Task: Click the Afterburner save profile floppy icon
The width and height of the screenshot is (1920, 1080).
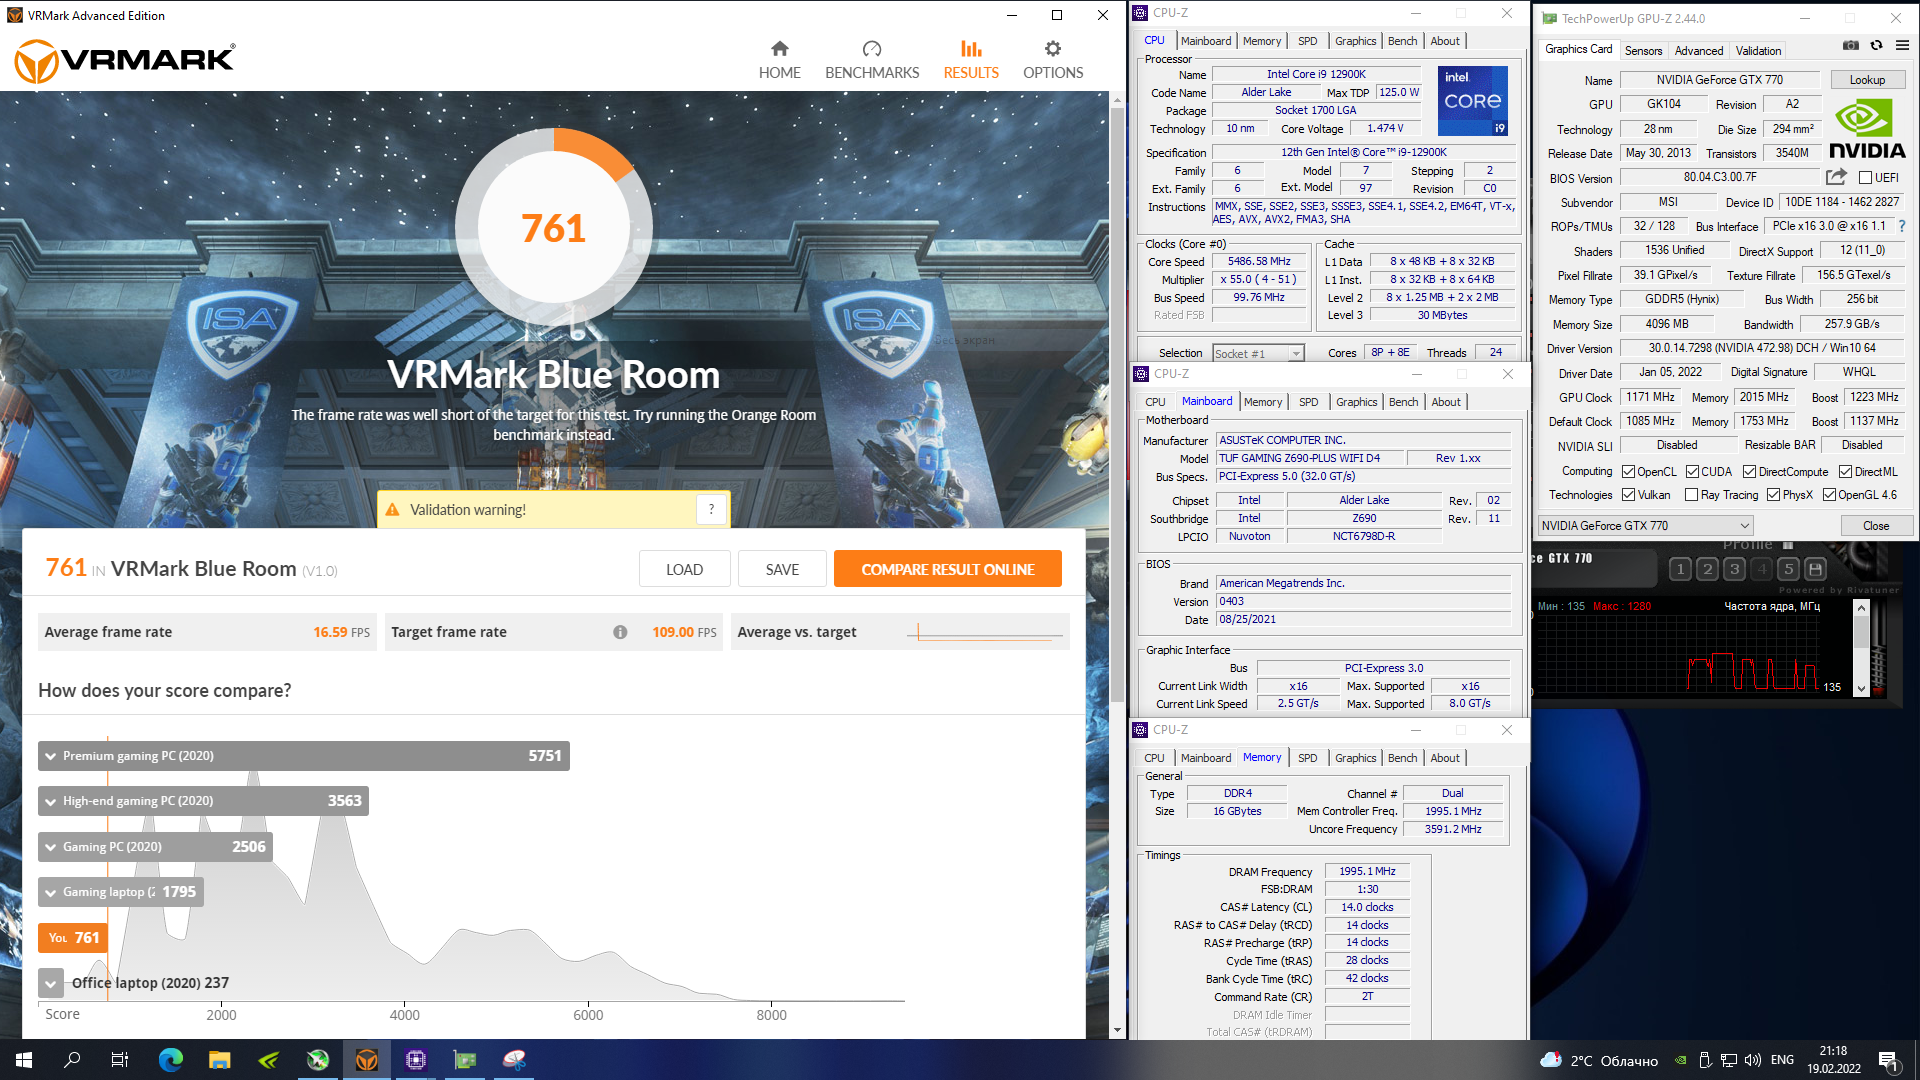Action: pyautogui.click(x=1816, y=569)
